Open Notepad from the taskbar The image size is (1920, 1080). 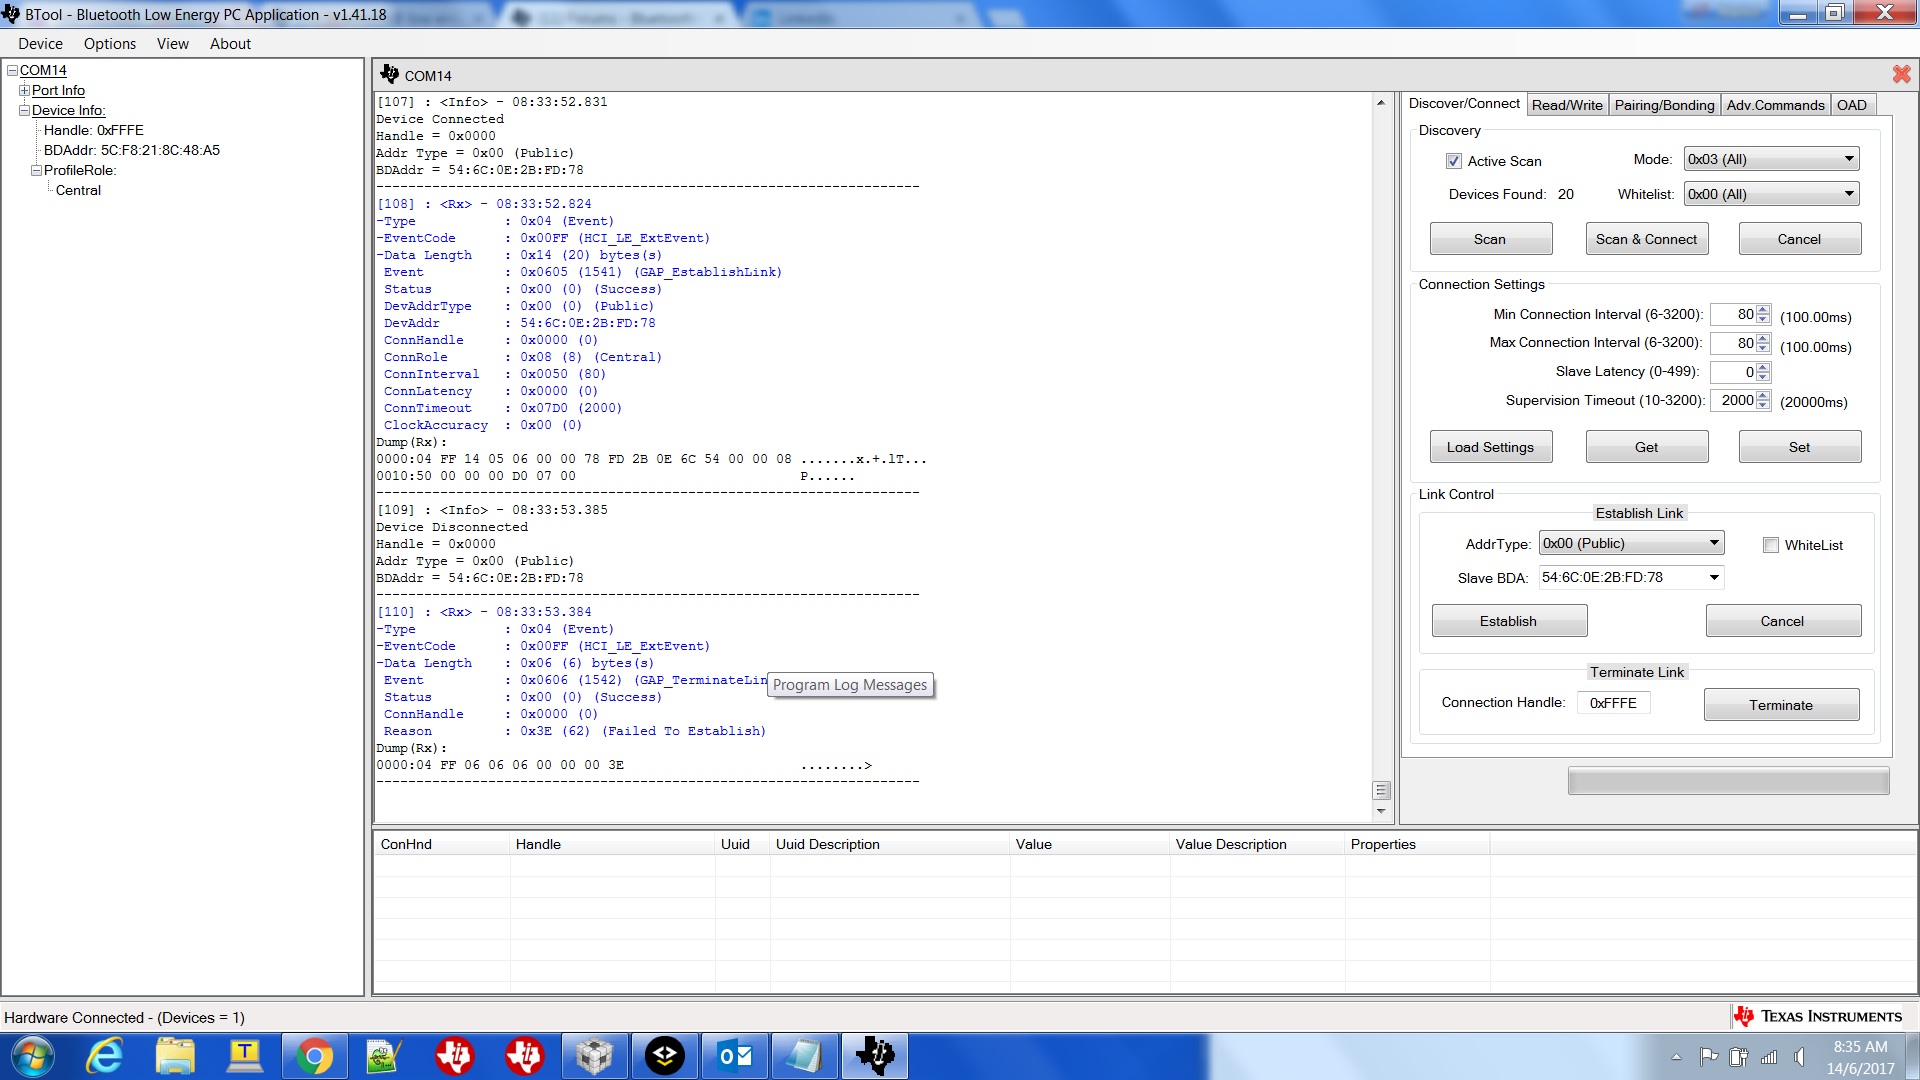pyautogui.click(x=804, y=1055)
